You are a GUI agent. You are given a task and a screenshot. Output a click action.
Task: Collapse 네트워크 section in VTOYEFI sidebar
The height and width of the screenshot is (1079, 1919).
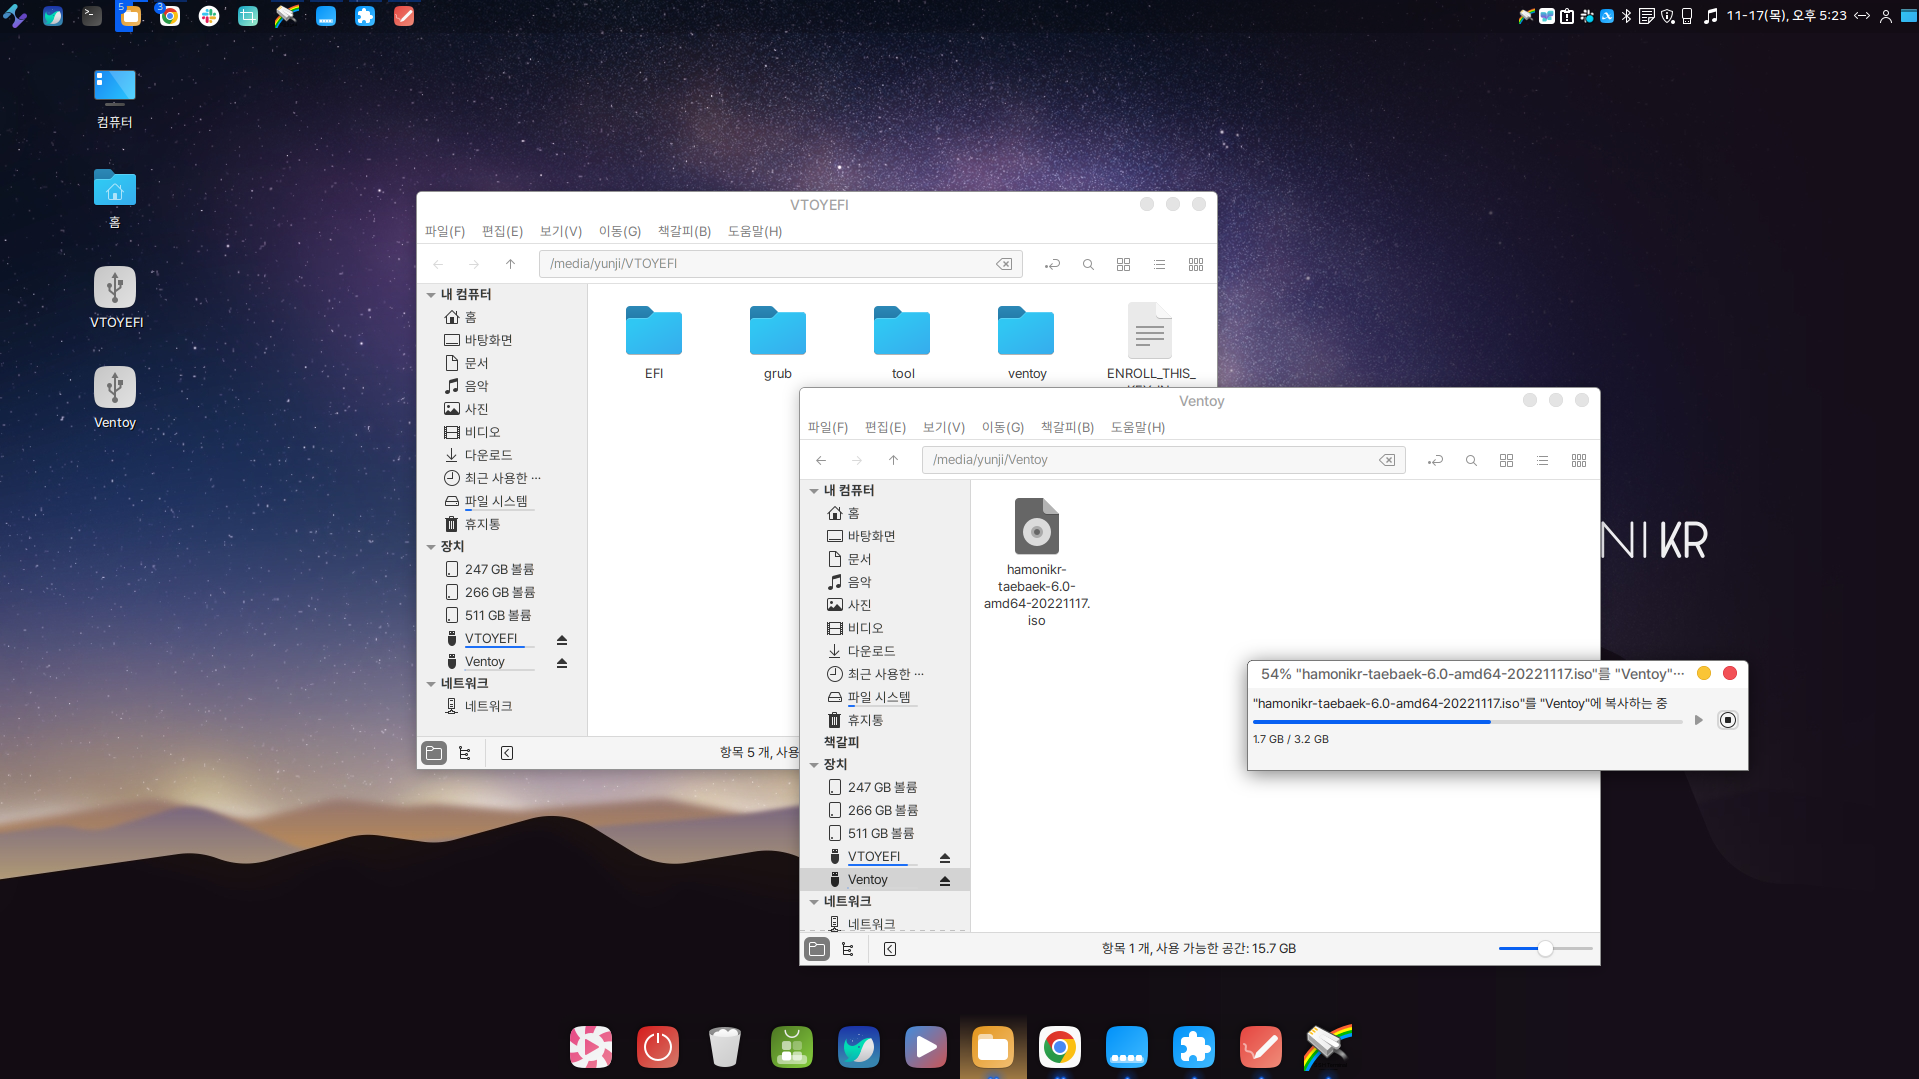click(x=431, y=684)
